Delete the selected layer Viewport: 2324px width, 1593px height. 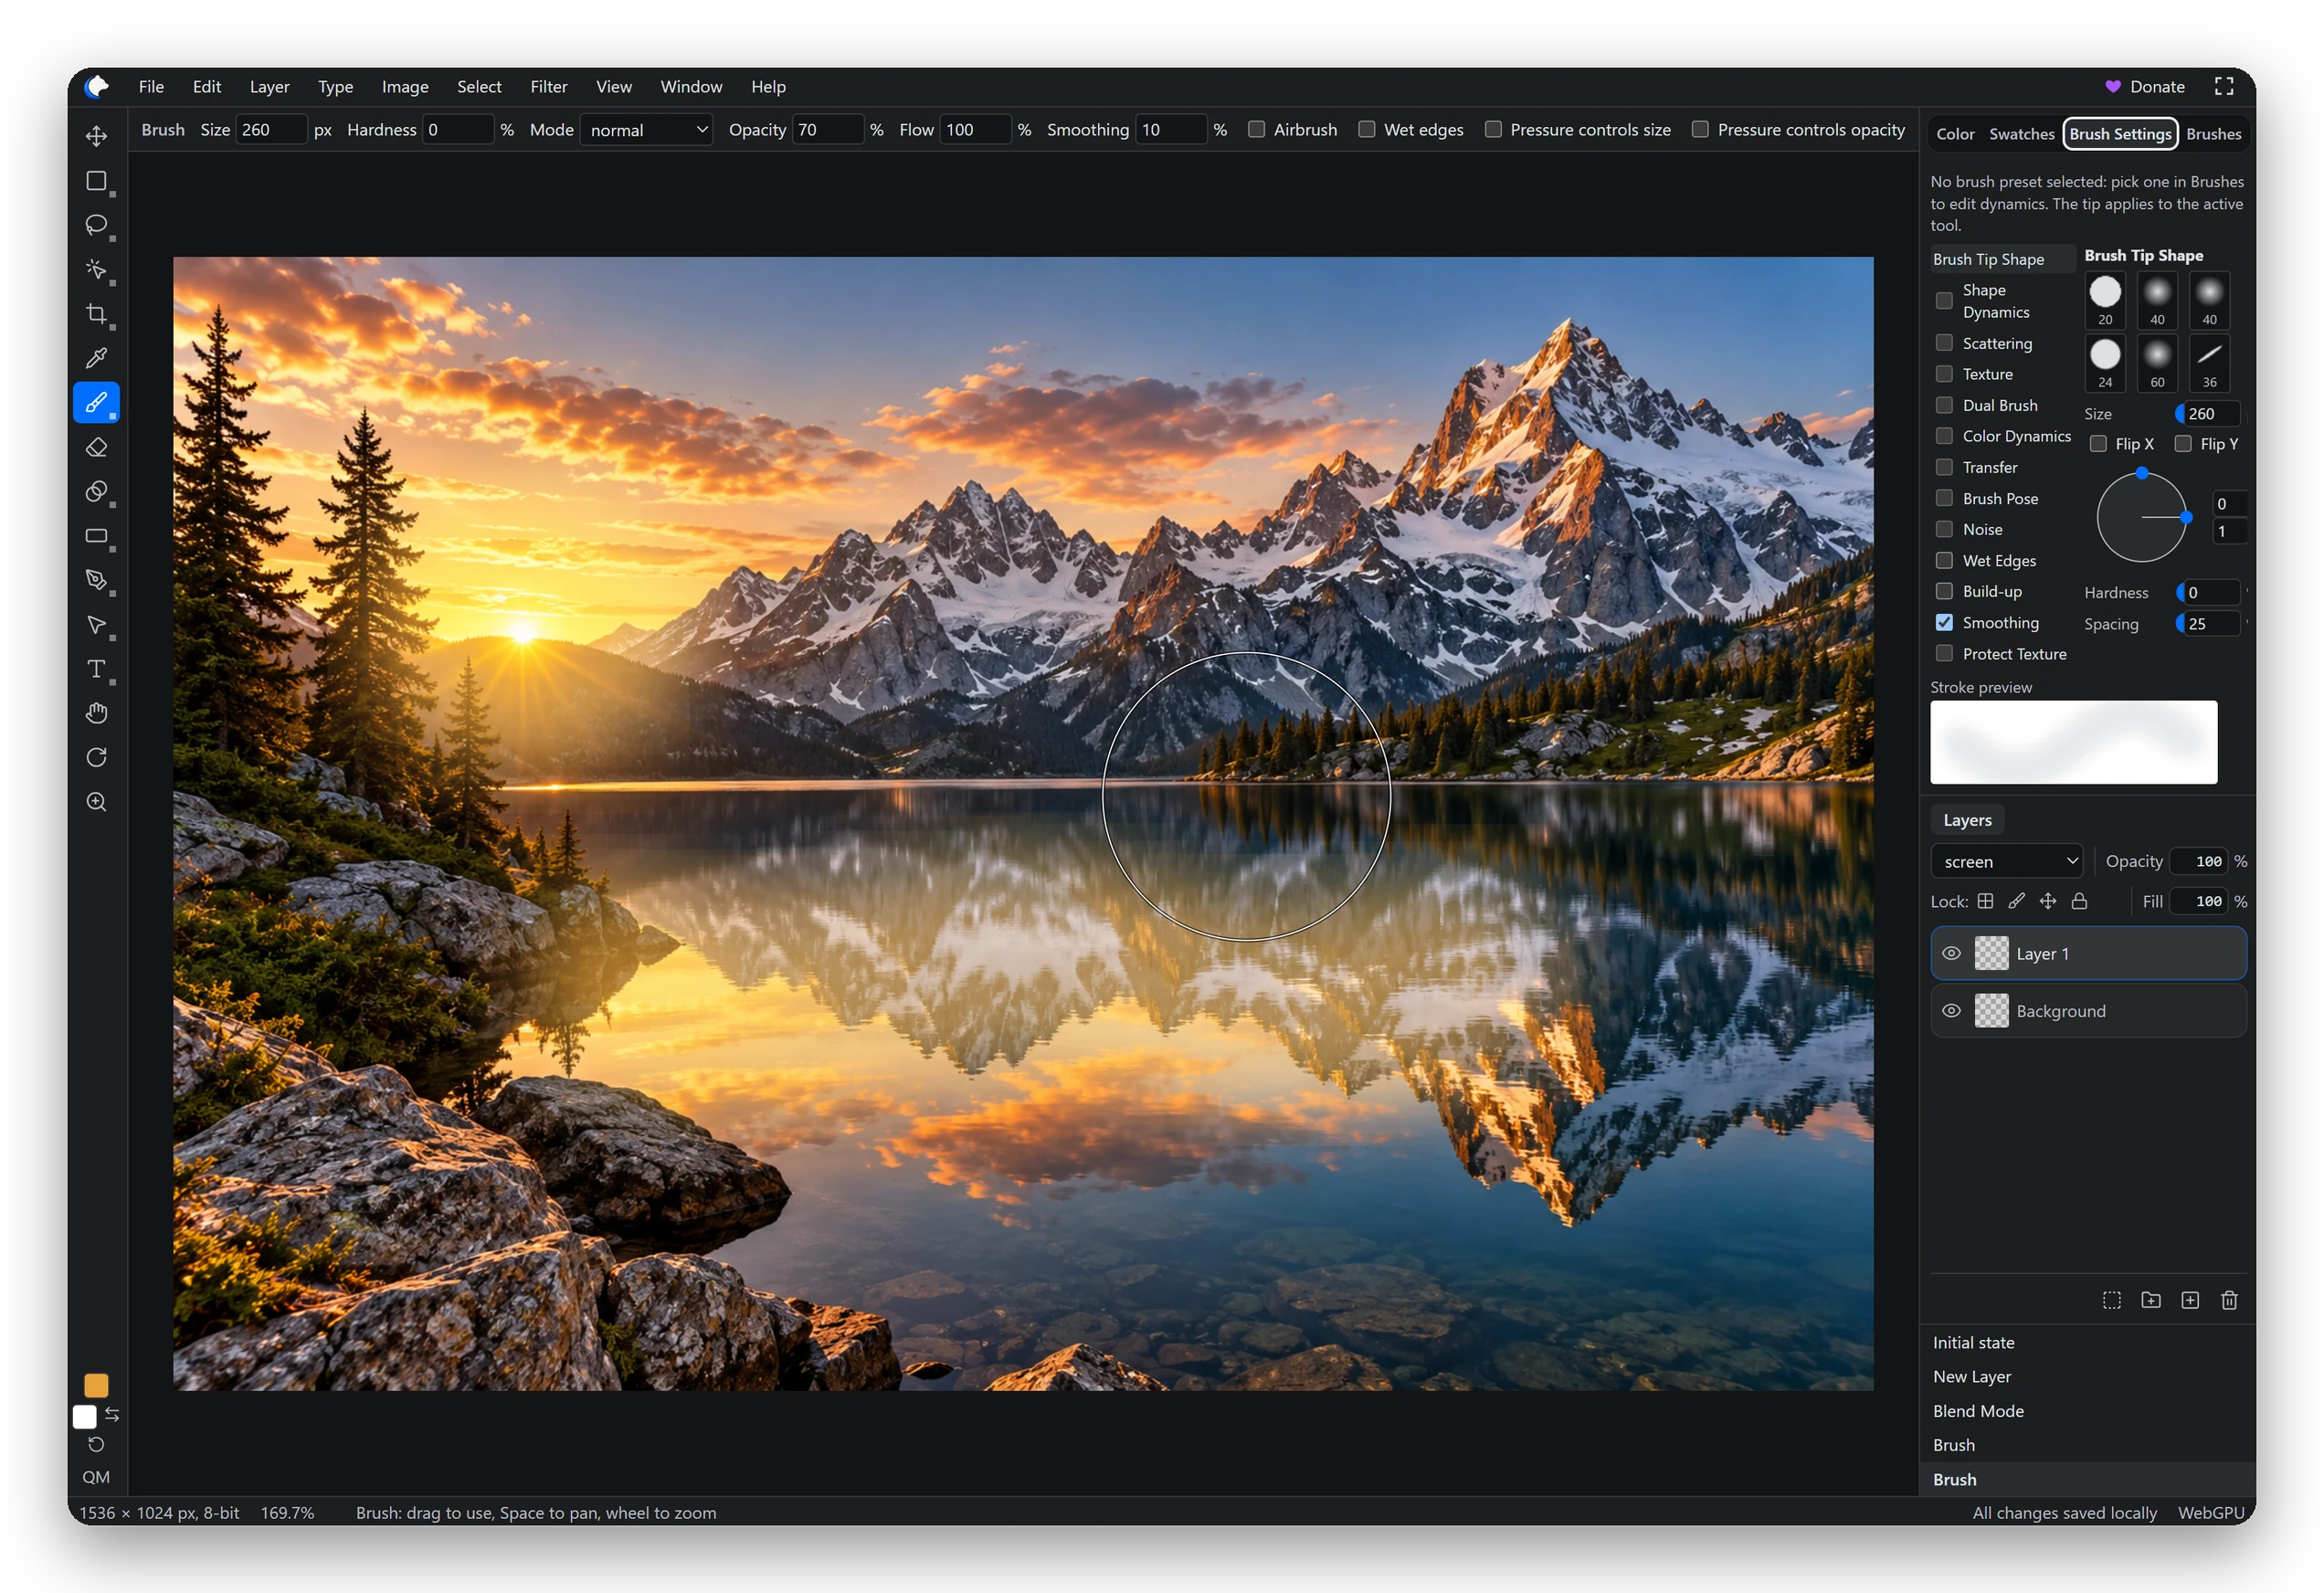point(2229,1300)
